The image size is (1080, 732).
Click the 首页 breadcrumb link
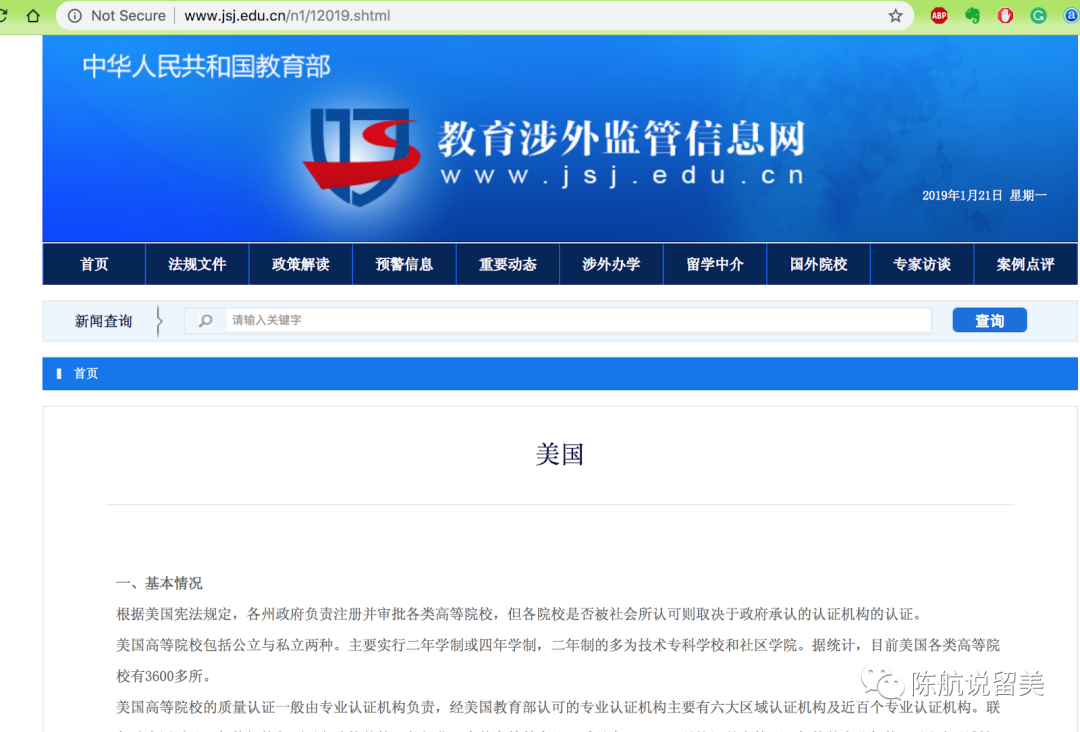[x=86, y=374]
